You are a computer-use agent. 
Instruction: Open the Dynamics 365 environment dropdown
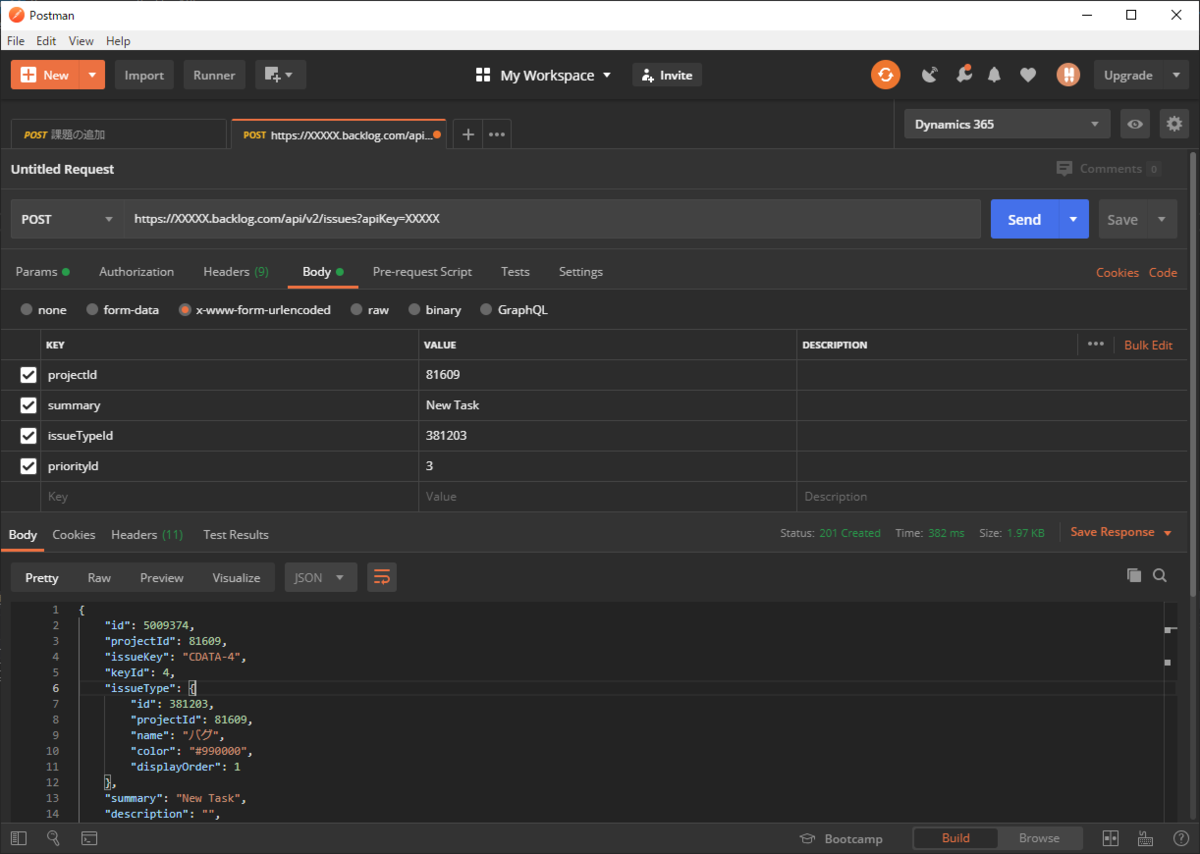click(1007, 124)
